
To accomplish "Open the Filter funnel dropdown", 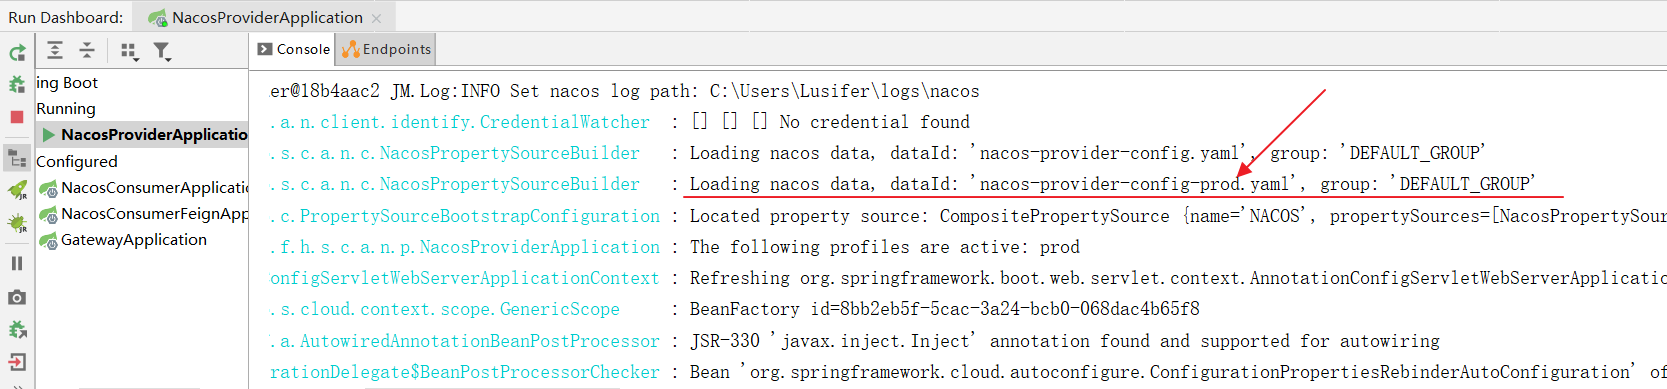I will point(162,51).
